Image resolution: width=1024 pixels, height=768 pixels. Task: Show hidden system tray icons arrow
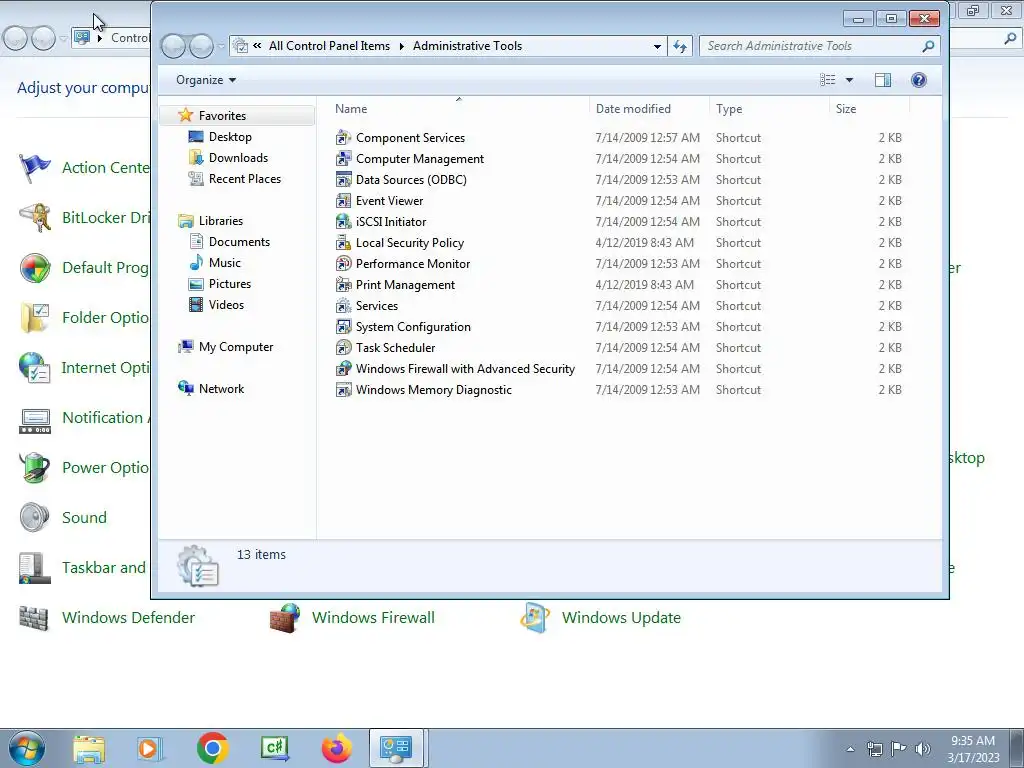(x=850, y=749)
